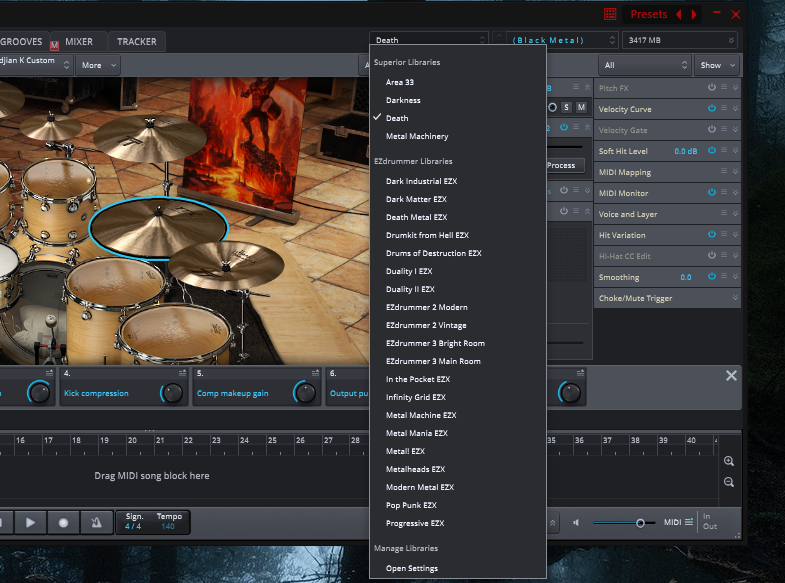Click the speaker volume icon
This screenshot has width=785, height=583.
[576, 522]
